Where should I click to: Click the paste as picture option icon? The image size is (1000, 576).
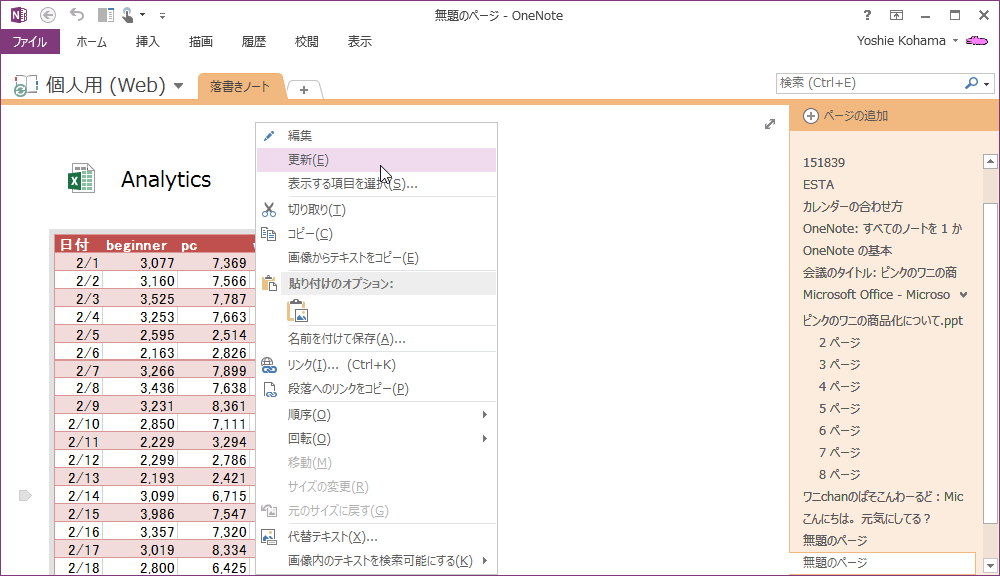pyautogui.click(x=298, y=311)
